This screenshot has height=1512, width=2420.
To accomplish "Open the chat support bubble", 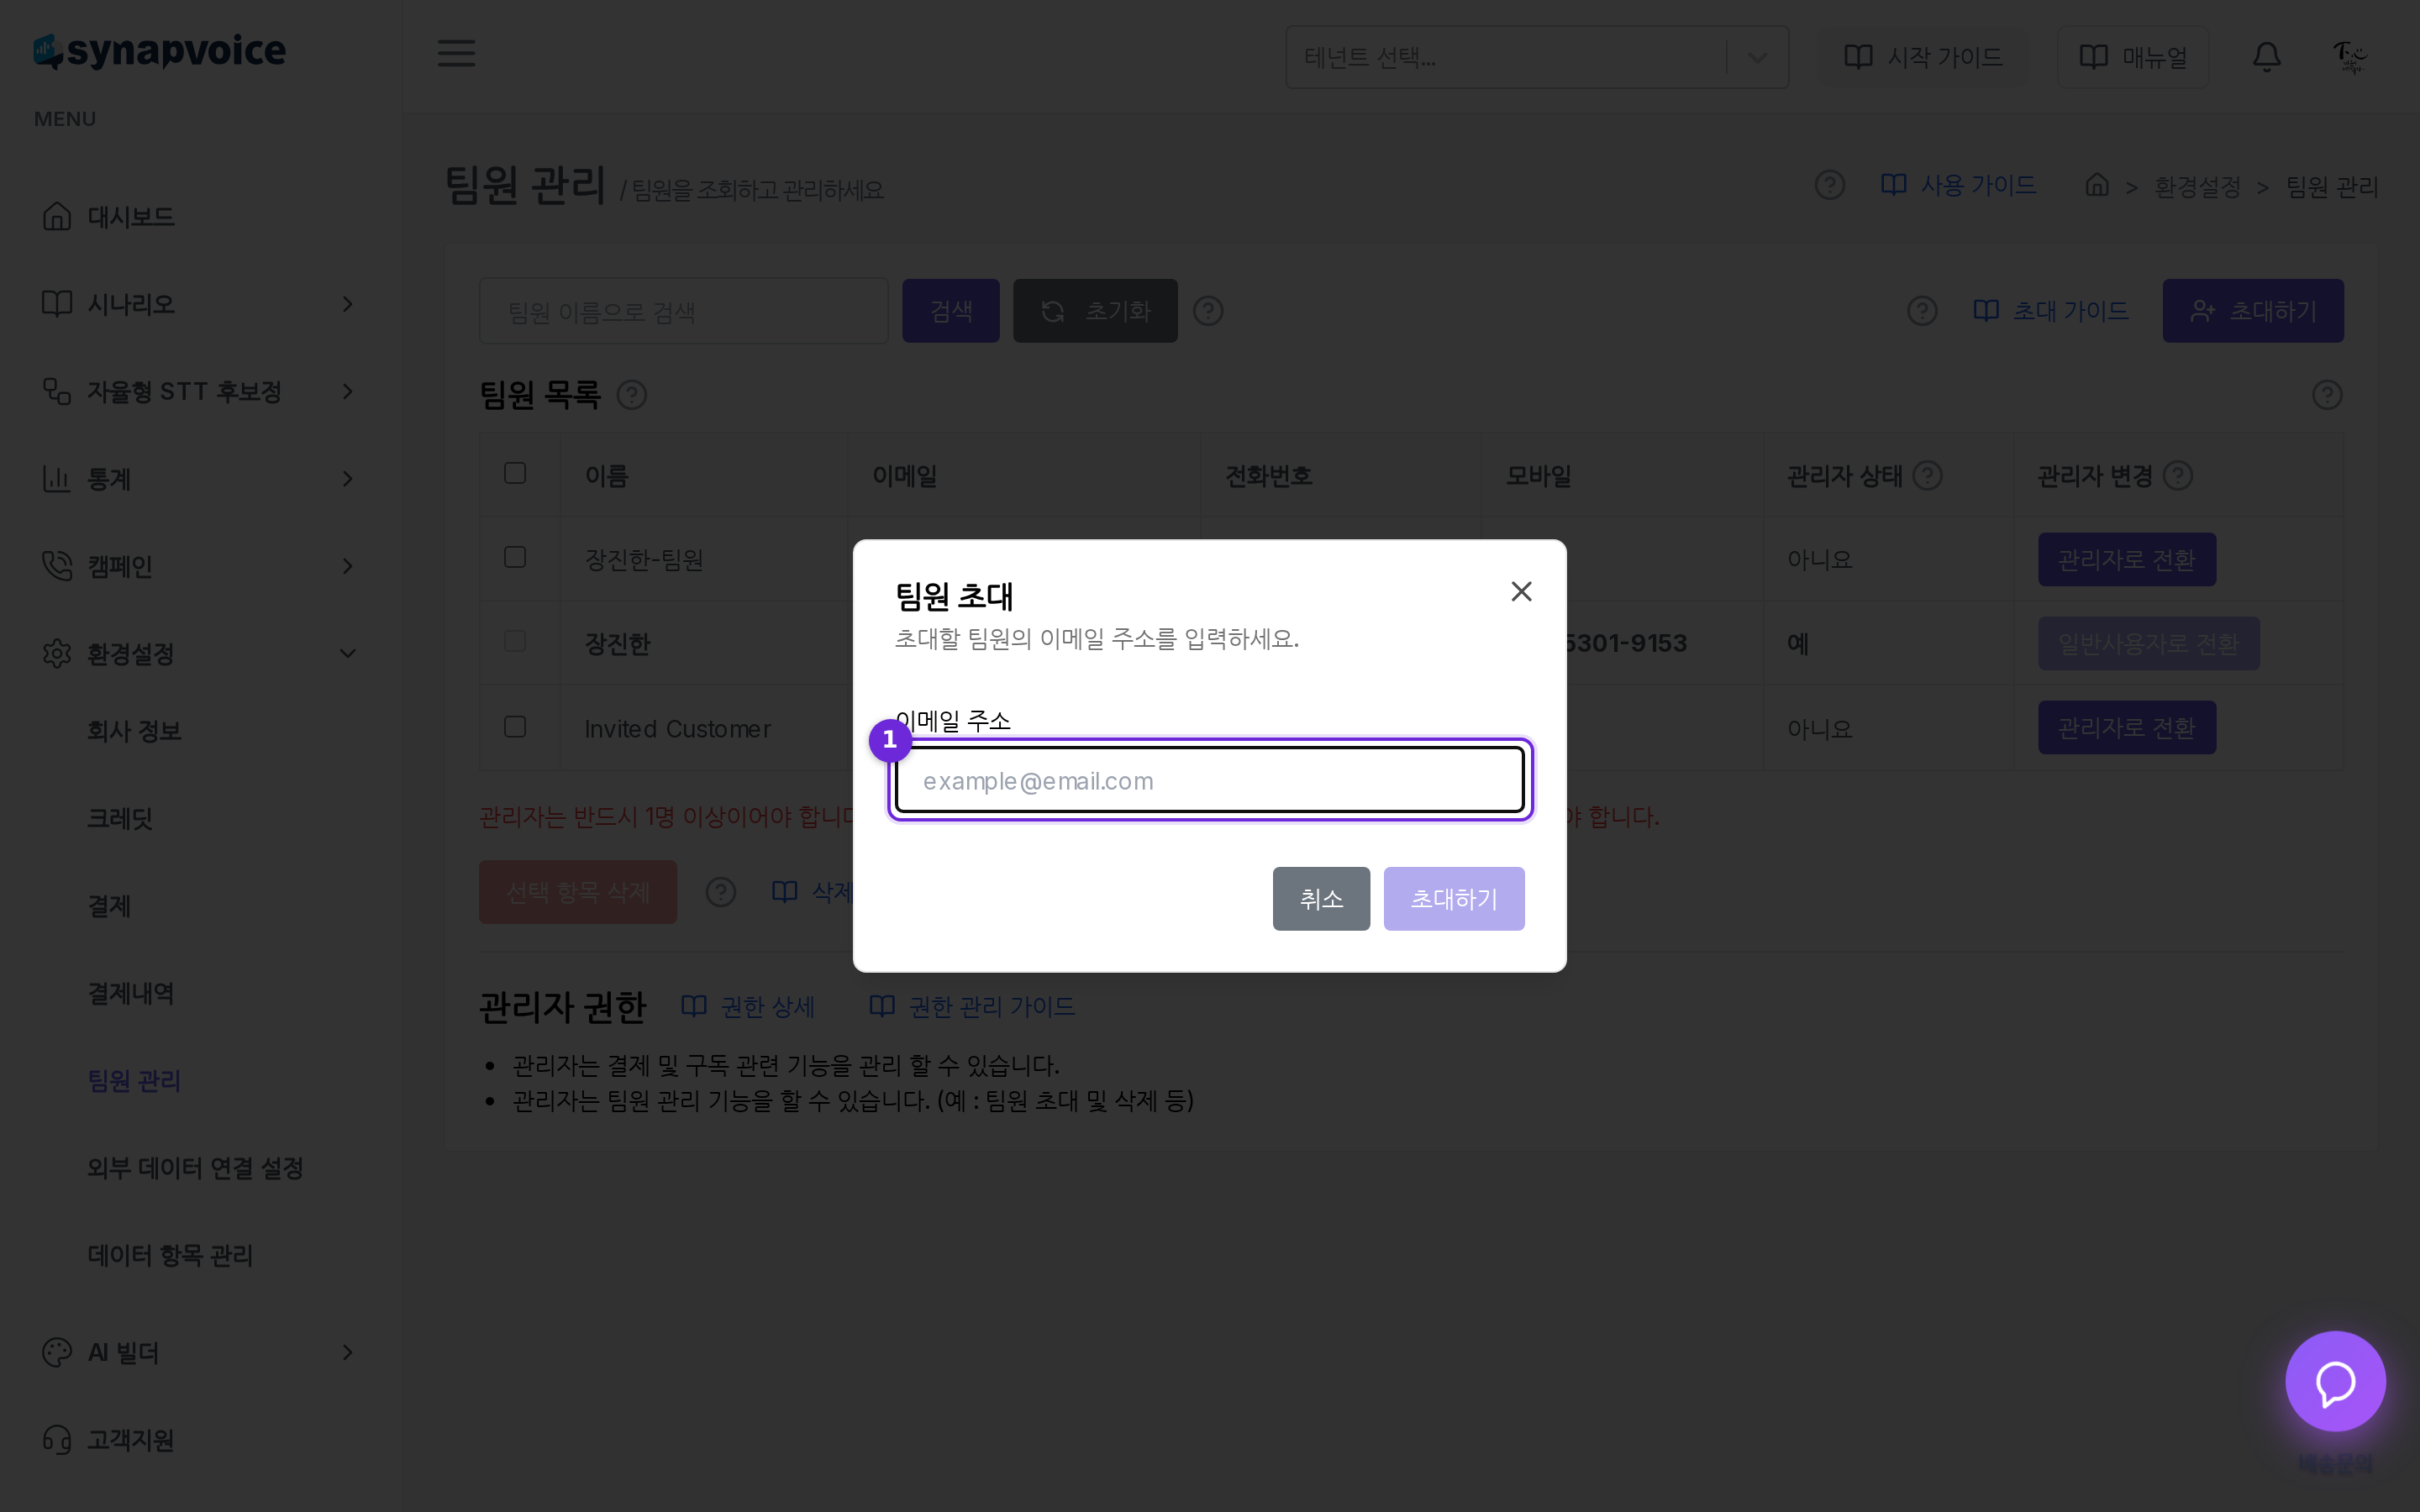I will (x=2335, y=1381).
